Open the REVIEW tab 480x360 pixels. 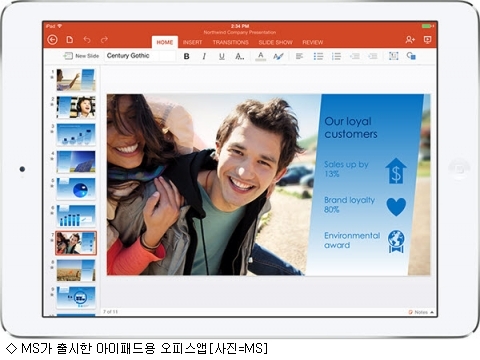[313, 42]
